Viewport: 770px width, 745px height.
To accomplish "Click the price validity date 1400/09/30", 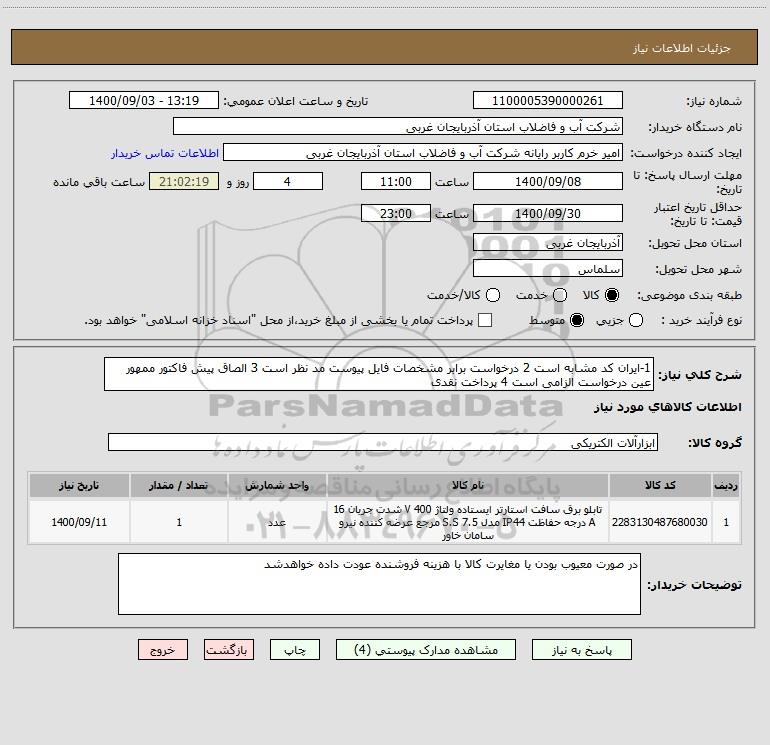I will [548, 213].
